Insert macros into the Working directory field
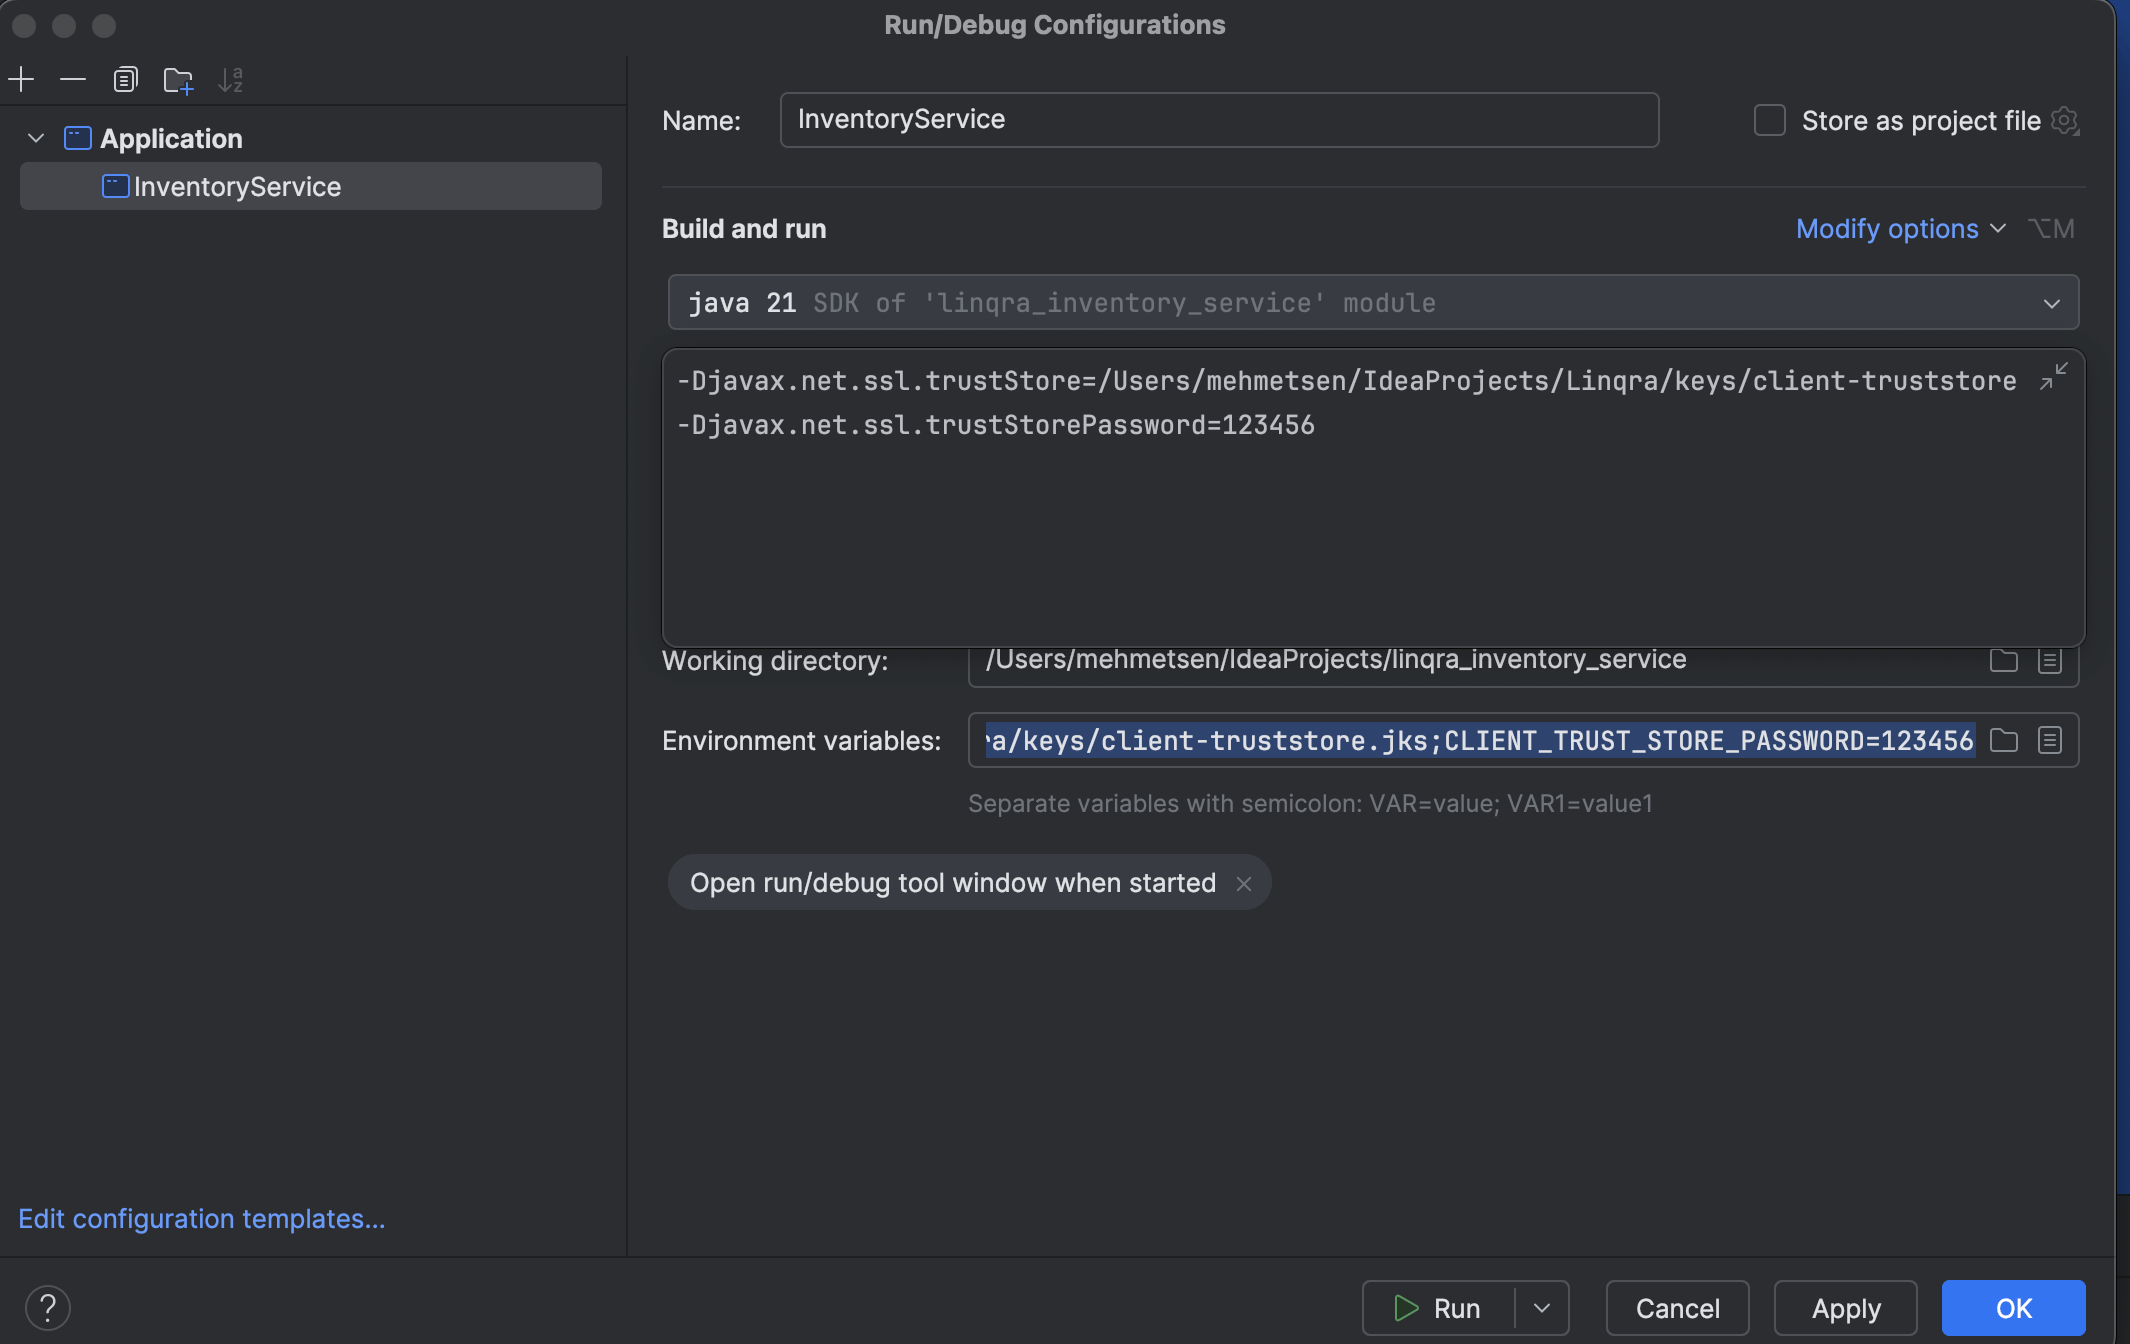This screenshot has height=1344, width=2130. point(2050,660)
